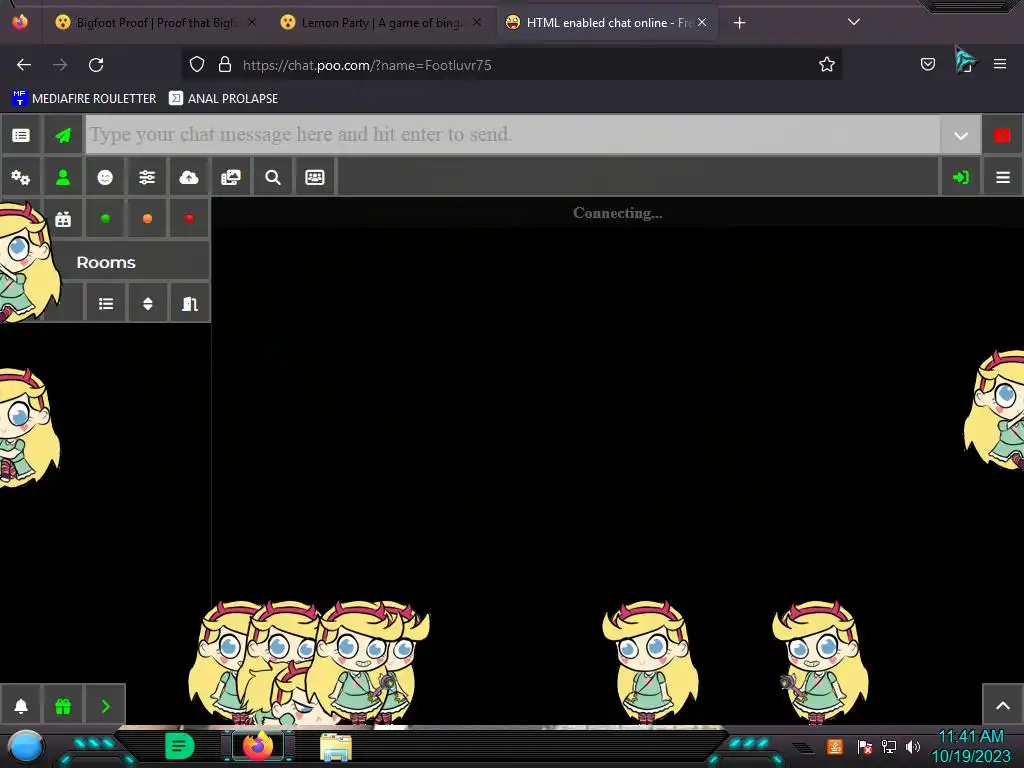This screenshot has height=768, width=1024.
Task: Click the door leave room icon
Action: click(x=189, y=304)
